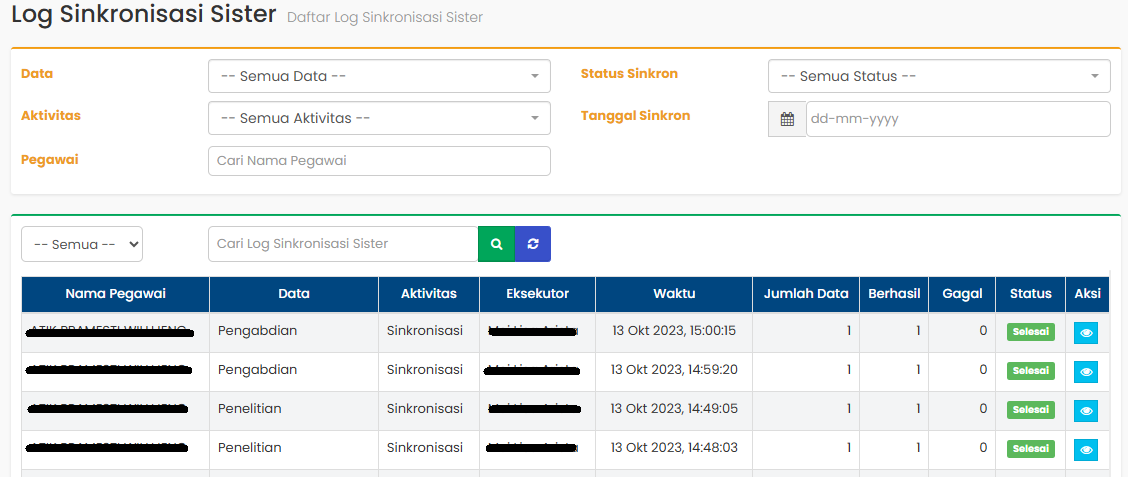Expand the Semua Aktivitas dropdown
This screenshot has width=1128, height=477.
(379, 119)
